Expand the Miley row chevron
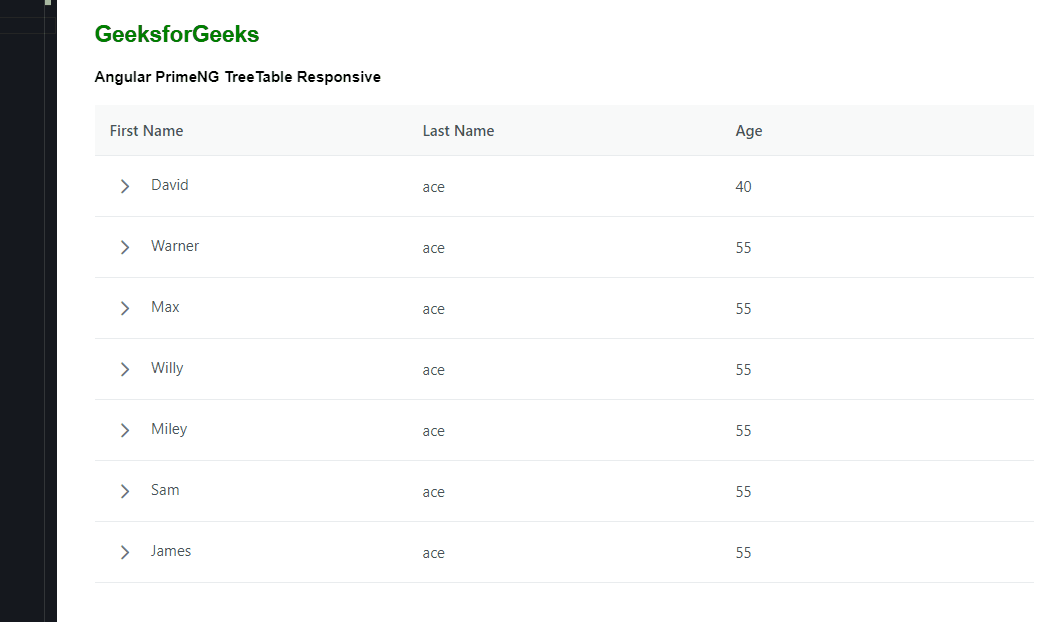This screenshot has height=622, width=1040. pyautogui.click(x=124, y=430)
